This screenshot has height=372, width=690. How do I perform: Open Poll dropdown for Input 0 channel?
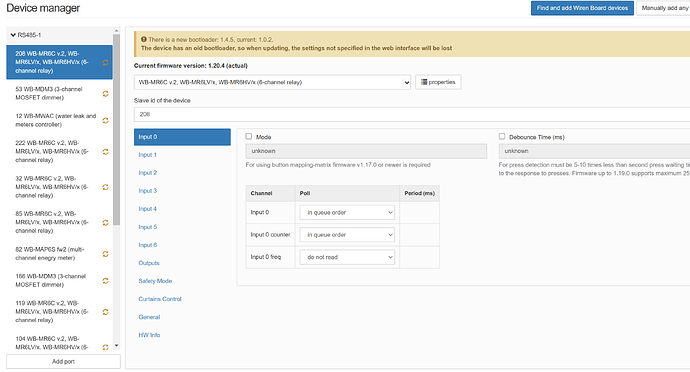click(347, 213)
